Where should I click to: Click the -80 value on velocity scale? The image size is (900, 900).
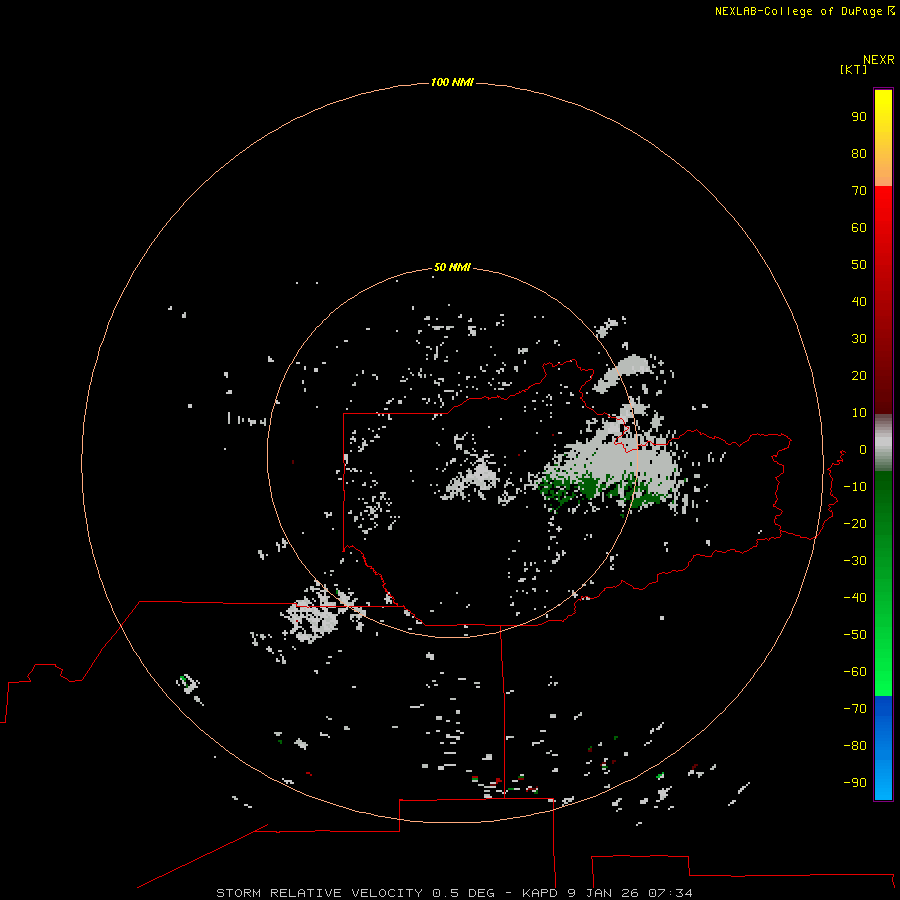(x=855, y=746)
